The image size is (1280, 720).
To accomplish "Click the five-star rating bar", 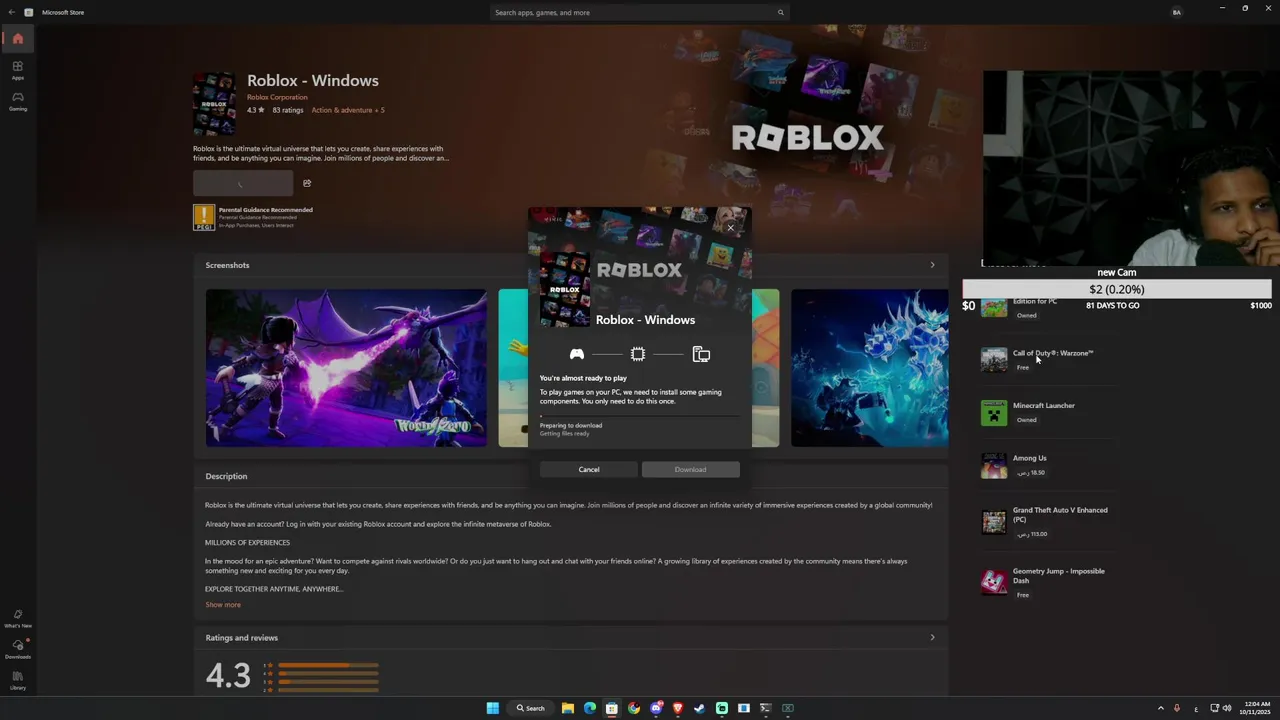I will (328, 665).
